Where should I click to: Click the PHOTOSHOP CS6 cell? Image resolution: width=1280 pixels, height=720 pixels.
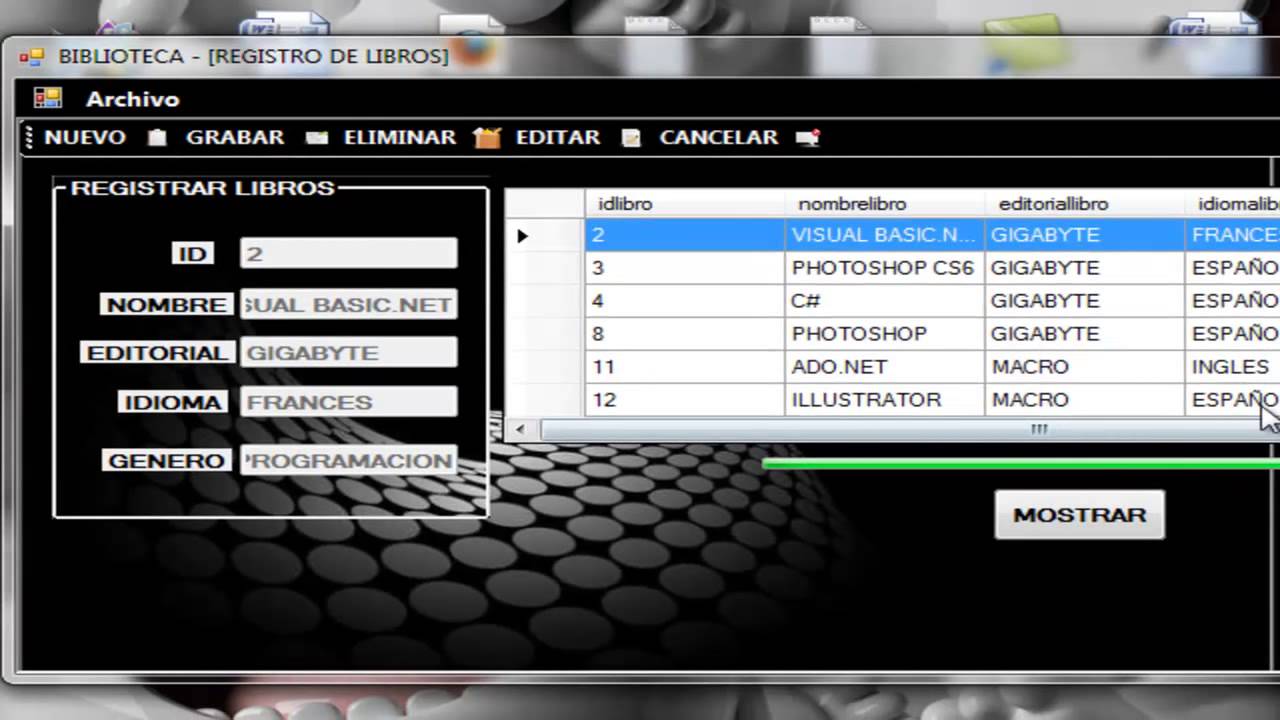[x=885, y=268]
